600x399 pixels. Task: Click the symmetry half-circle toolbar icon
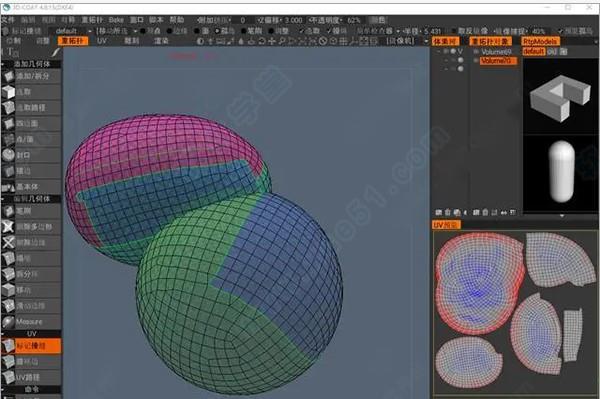[x=200, y=41]
